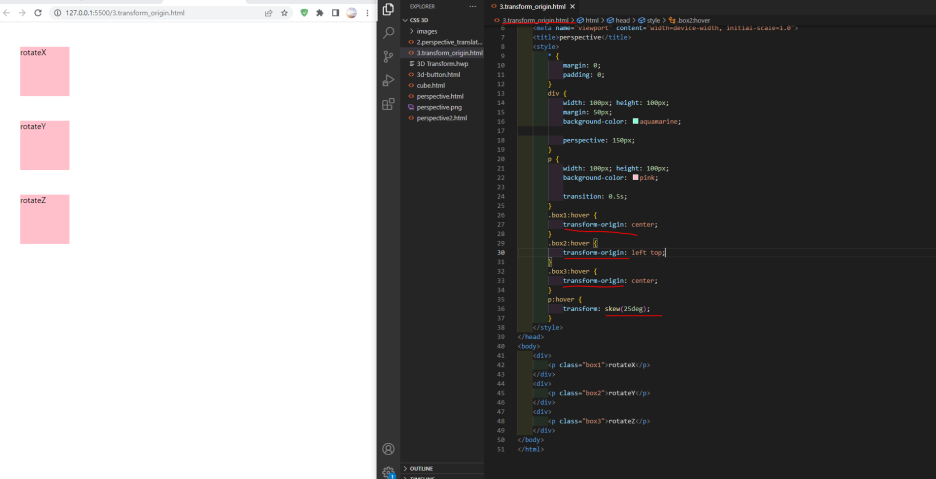The image size is (936, 479).
Task: Click the rotateZ pink box in browser
Action: [45, 219]
